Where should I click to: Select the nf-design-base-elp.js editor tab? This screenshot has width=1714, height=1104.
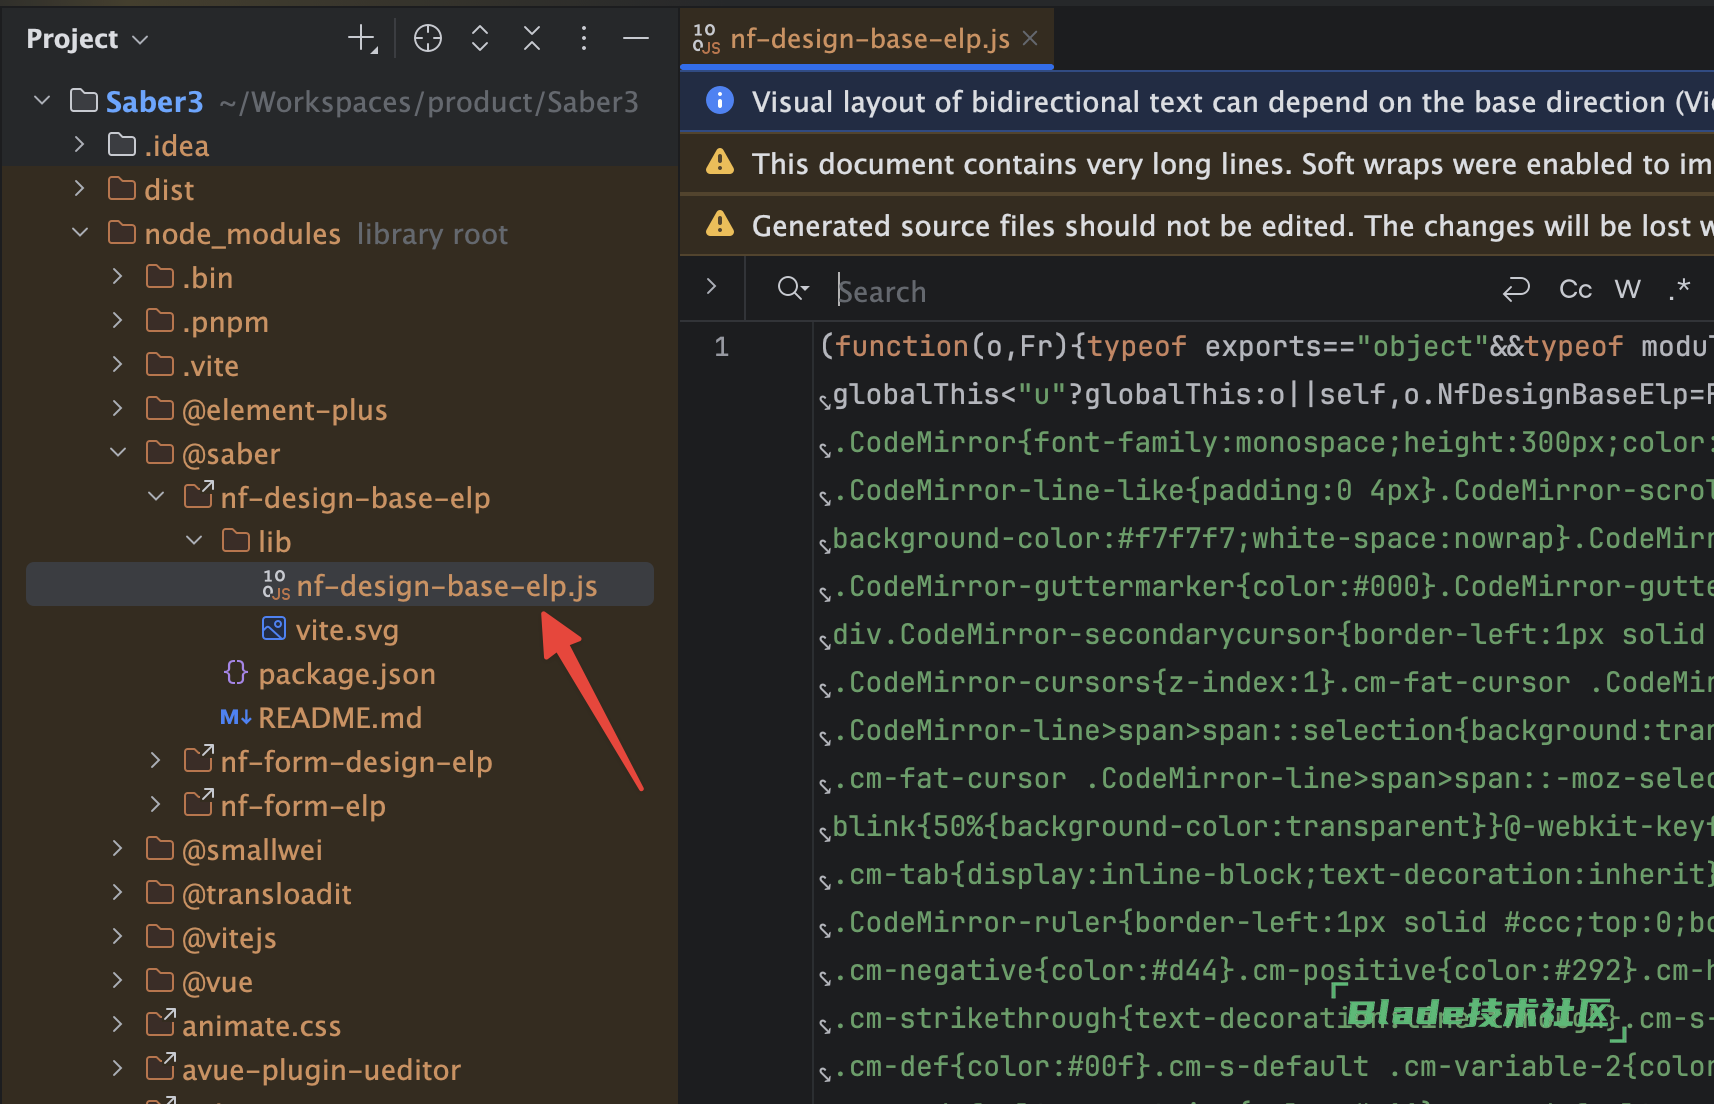[x=866, y=38]
